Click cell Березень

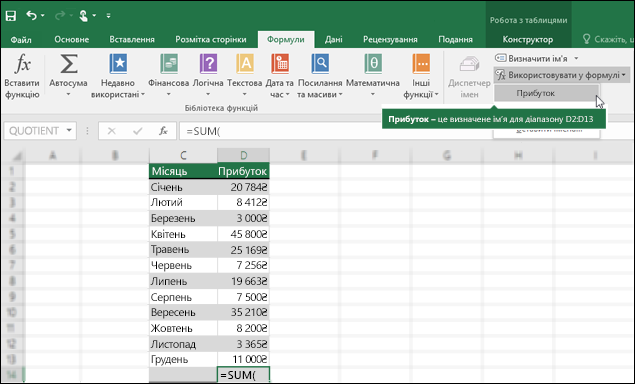point(183,218)
